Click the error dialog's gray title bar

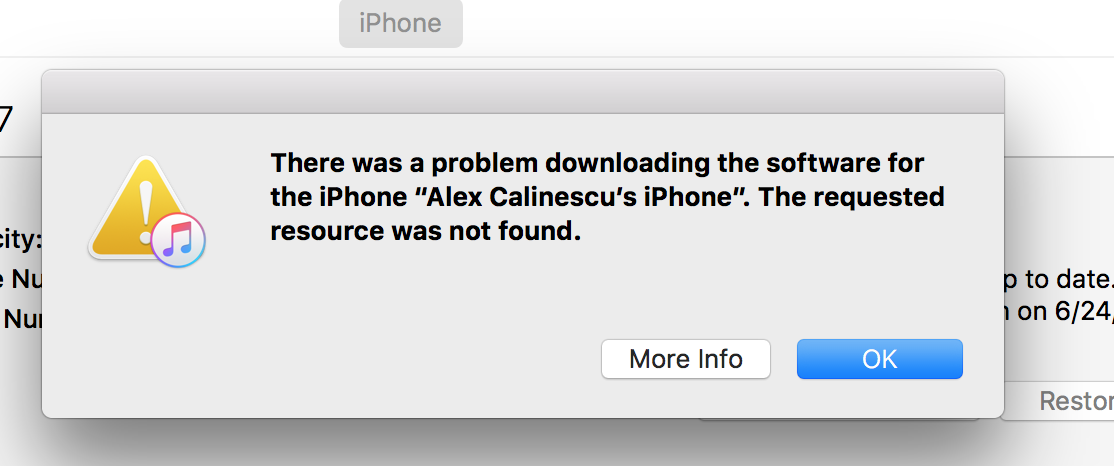click(523, 92)
